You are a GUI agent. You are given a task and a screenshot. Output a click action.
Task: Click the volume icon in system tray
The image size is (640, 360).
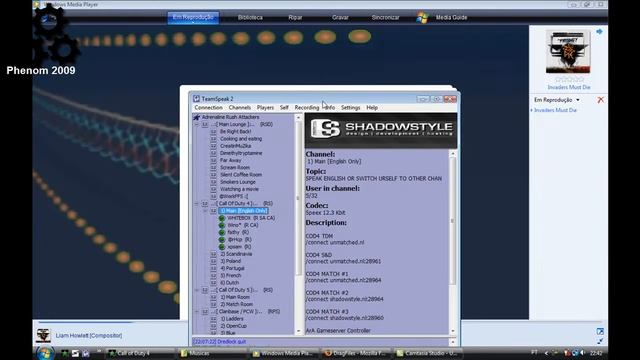click(583, 353)
